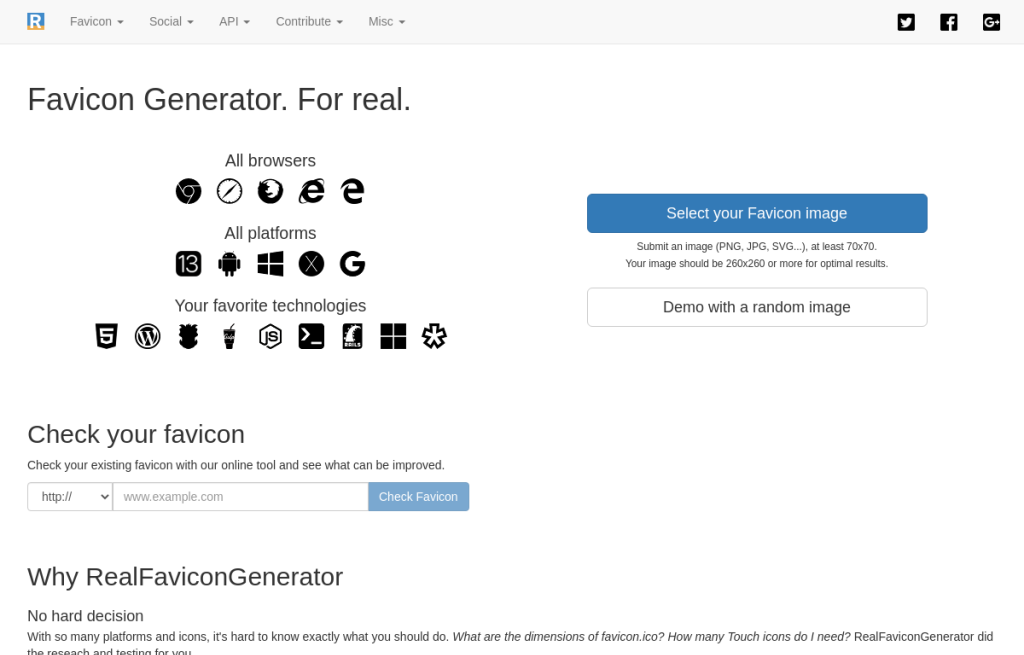The image size is (1024, 655).
Task: Open the Google Plus icon
Action: tap(991, 22)
